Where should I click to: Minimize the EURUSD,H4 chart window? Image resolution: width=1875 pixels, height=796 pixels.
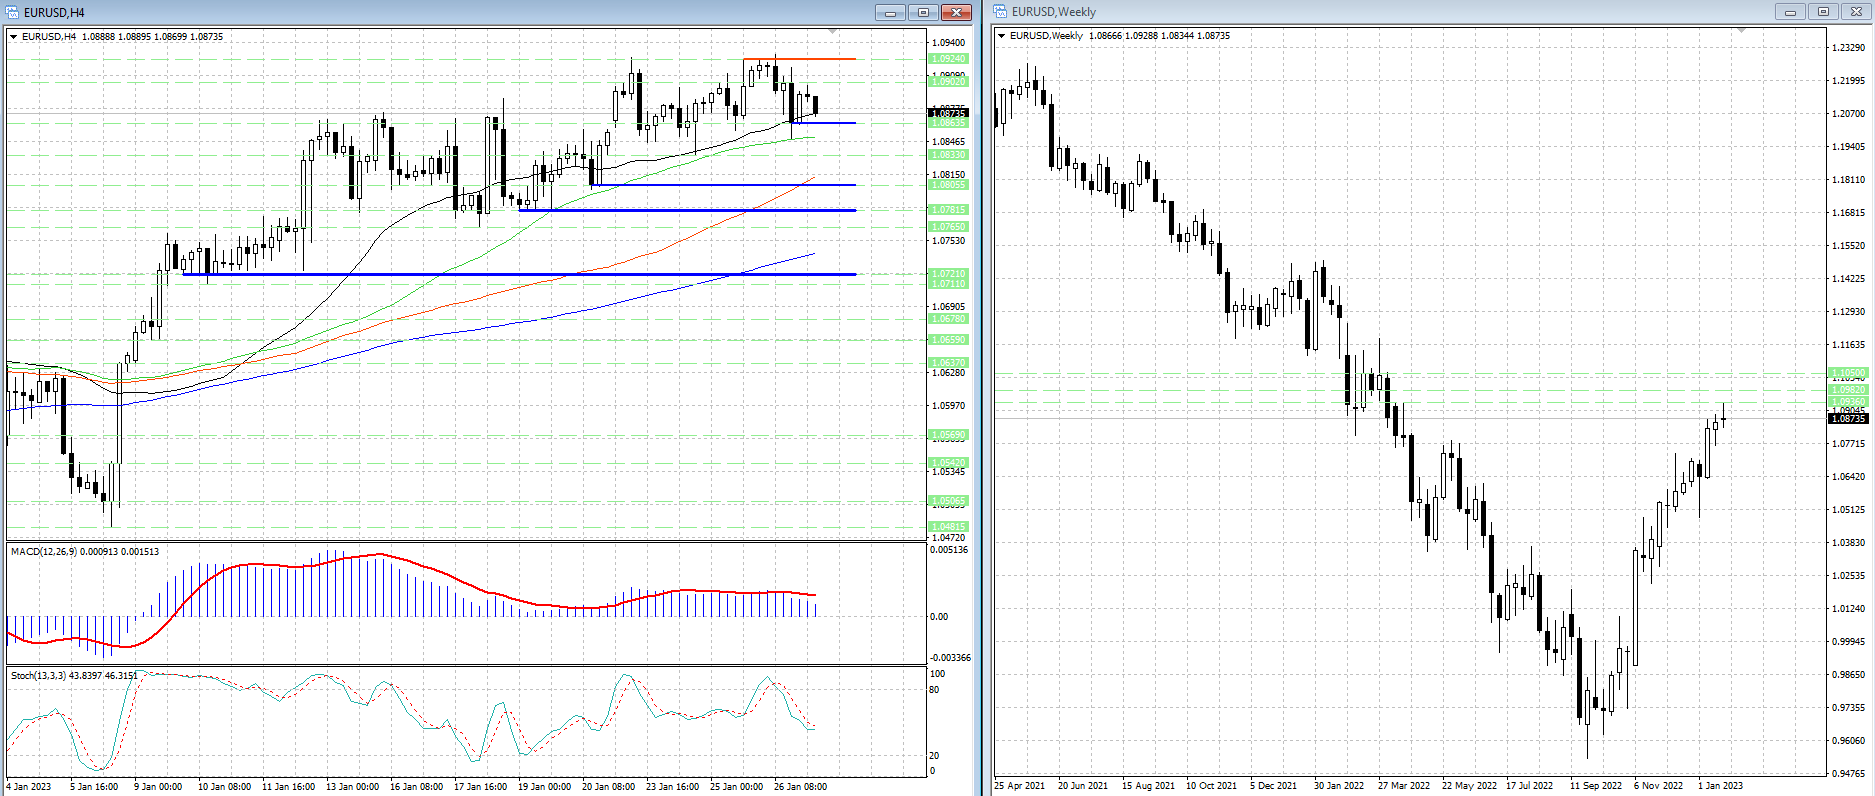point(890,12)
